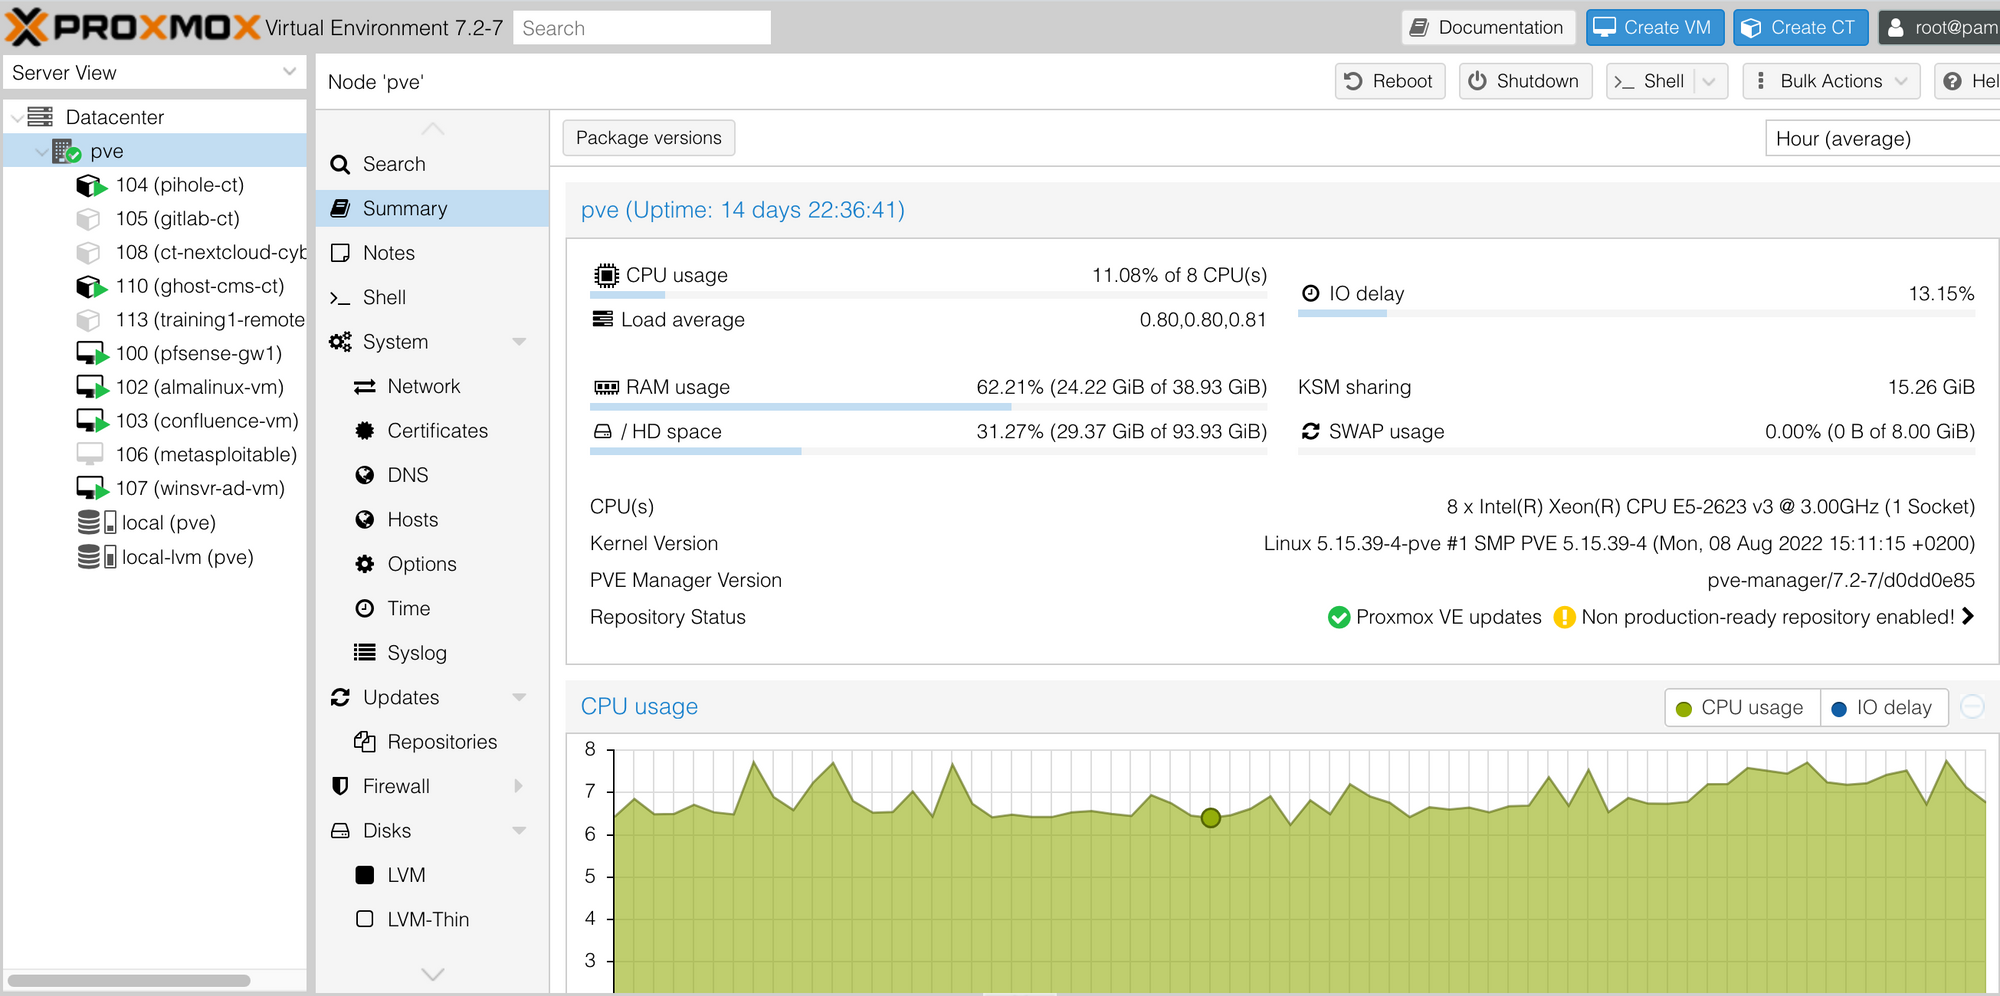The image size is (2000, 996).
Task: Select 107 (winsvr-ad-vm) in the tree
Action: 155,489
